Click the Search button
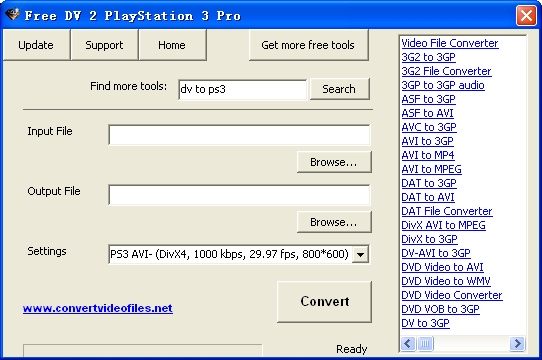The image size is (542, 360). (339, 89)
